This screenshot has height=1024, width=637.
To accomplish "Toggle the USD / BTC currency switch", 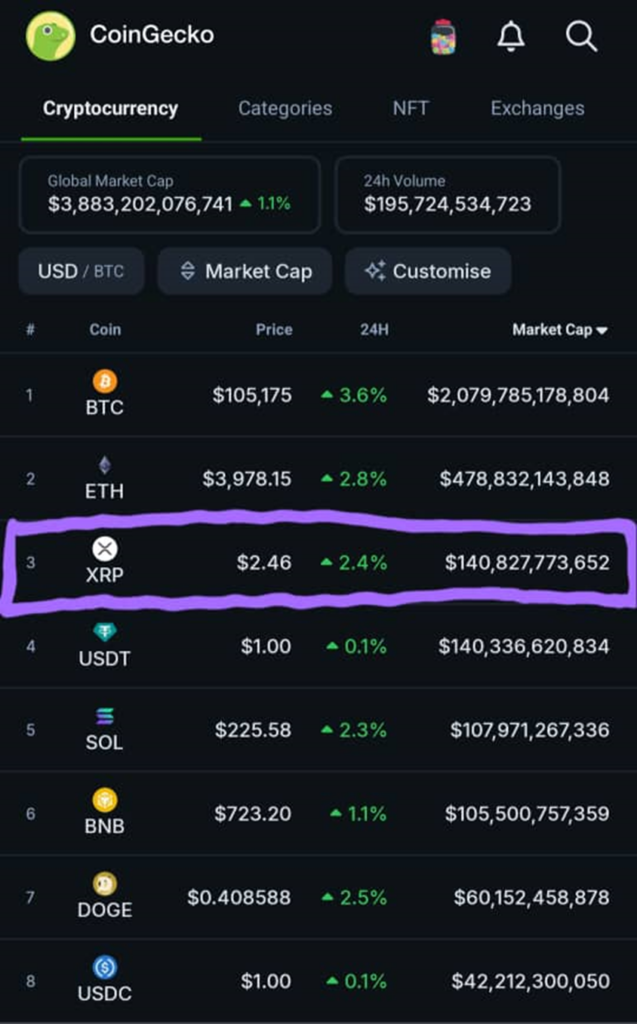I will point(81,271).
